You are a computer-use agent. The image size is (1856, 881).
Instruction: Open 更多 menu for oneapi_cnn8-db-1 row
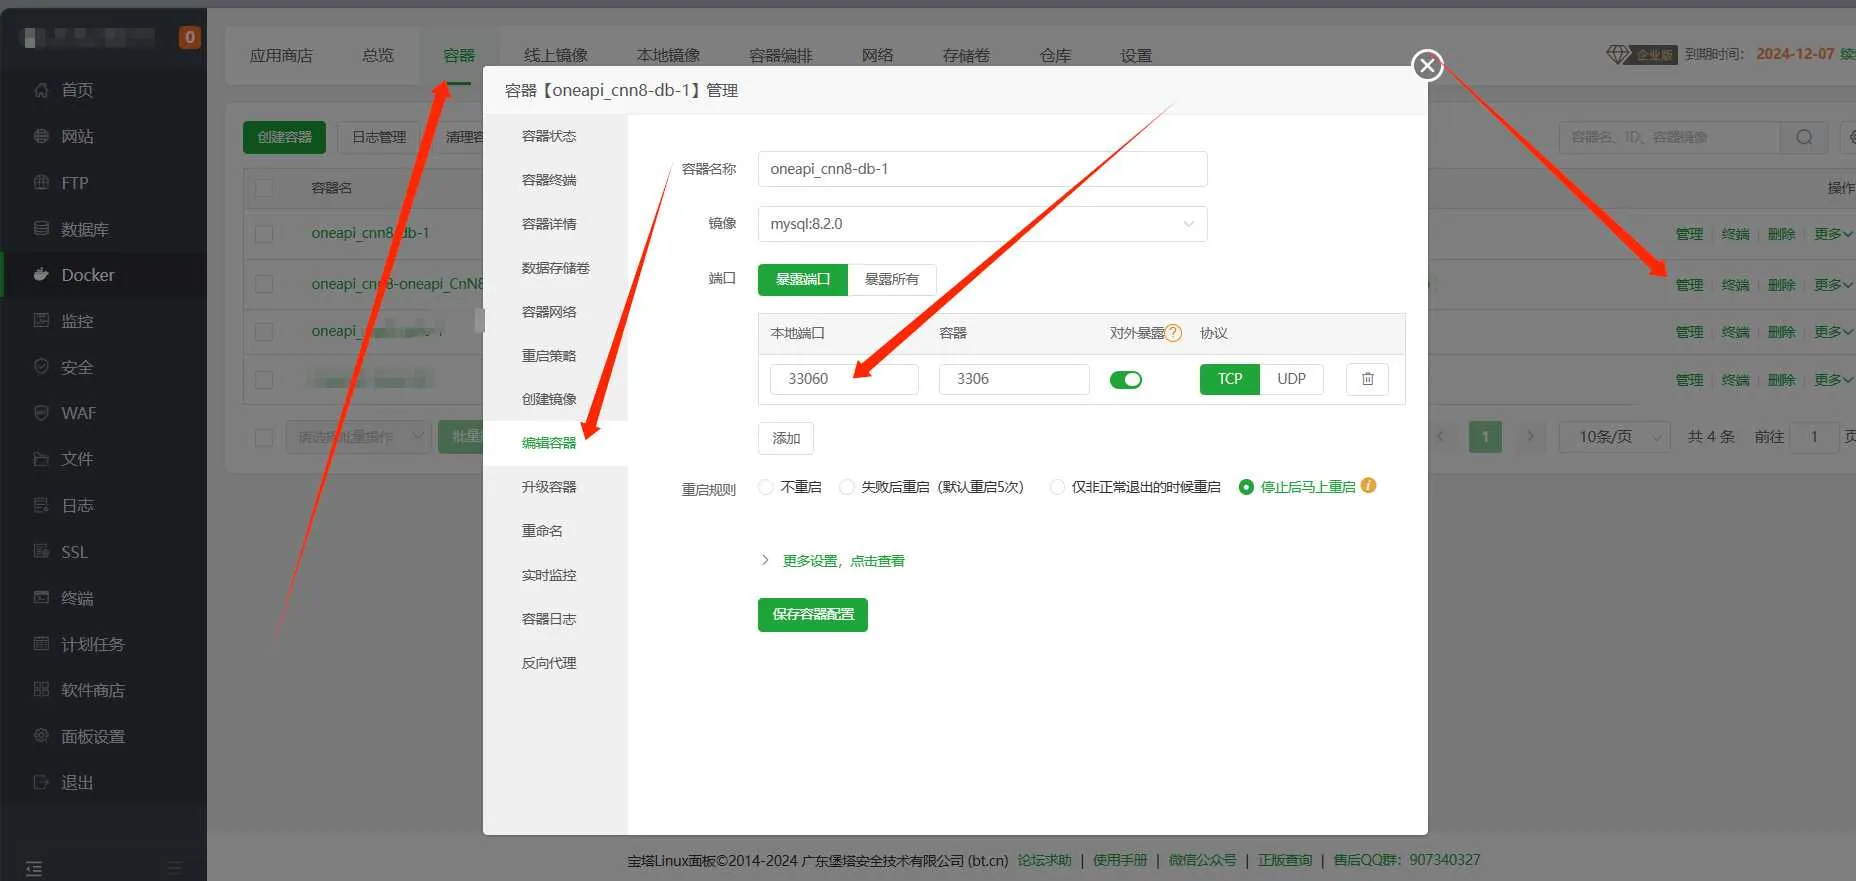(1833, 234)
